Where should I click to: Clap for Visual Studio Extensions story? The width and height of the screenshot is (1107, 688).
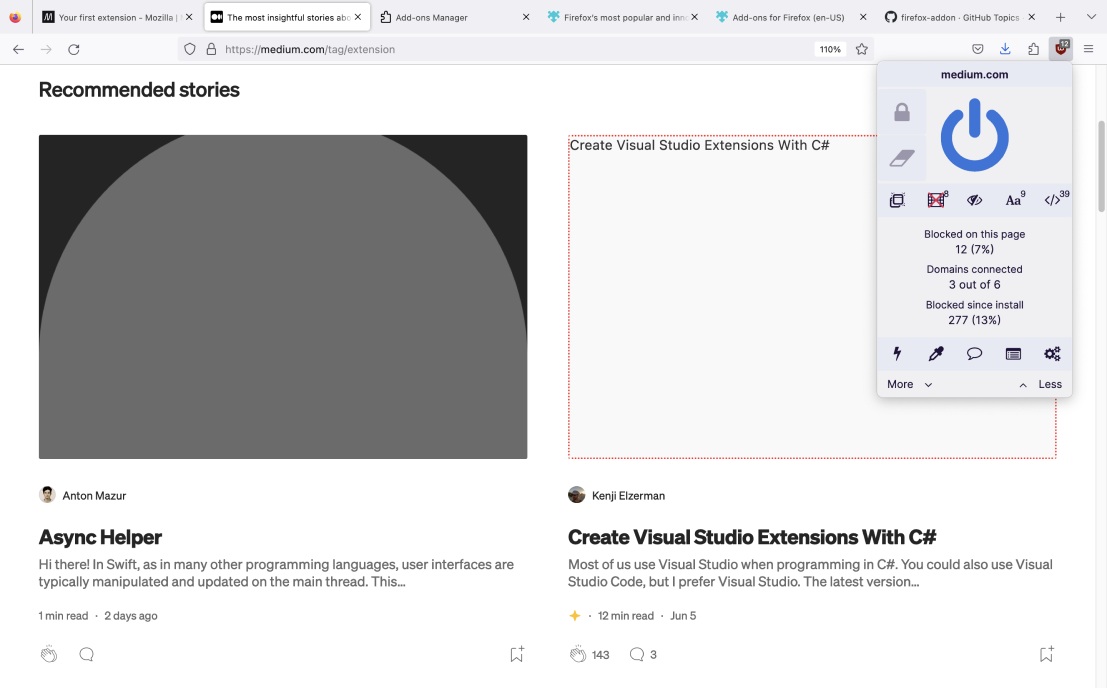(578, 654)
